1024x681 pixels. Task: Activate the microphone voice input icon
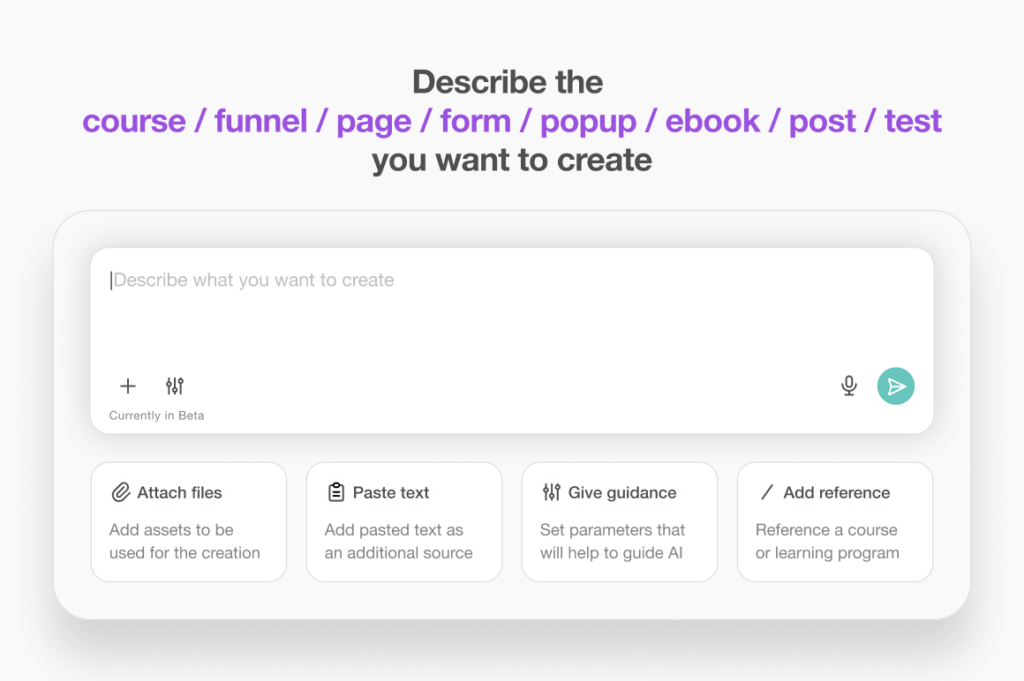849,386
